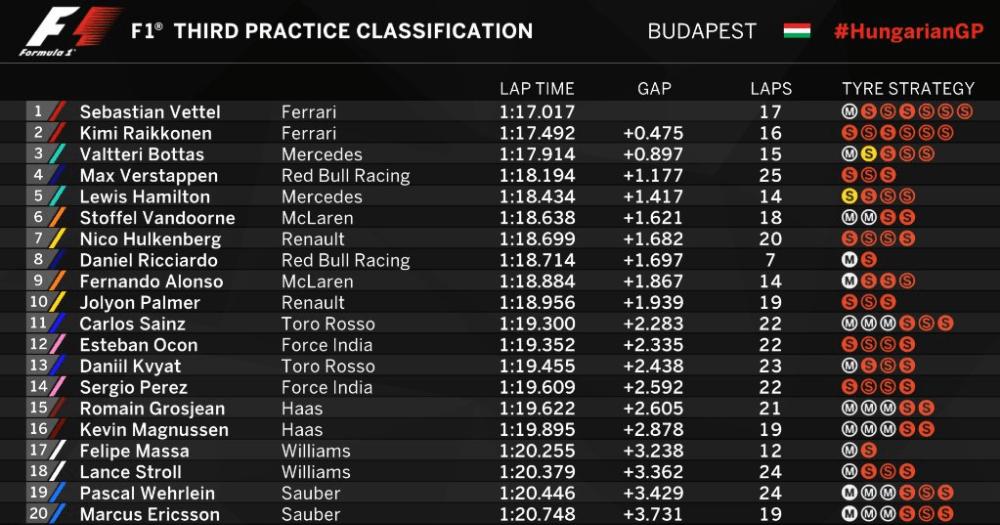Click Vettel's first medium tyre icon
Image resolution: width=1000 pixels, height=525 pixels.
point(849,112)
